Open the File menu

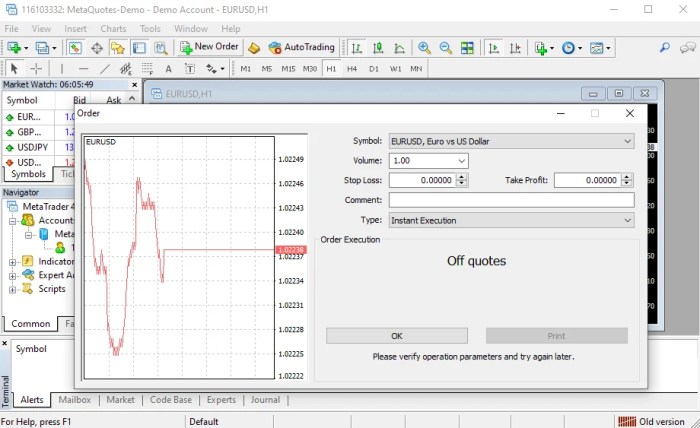(11, 29)
